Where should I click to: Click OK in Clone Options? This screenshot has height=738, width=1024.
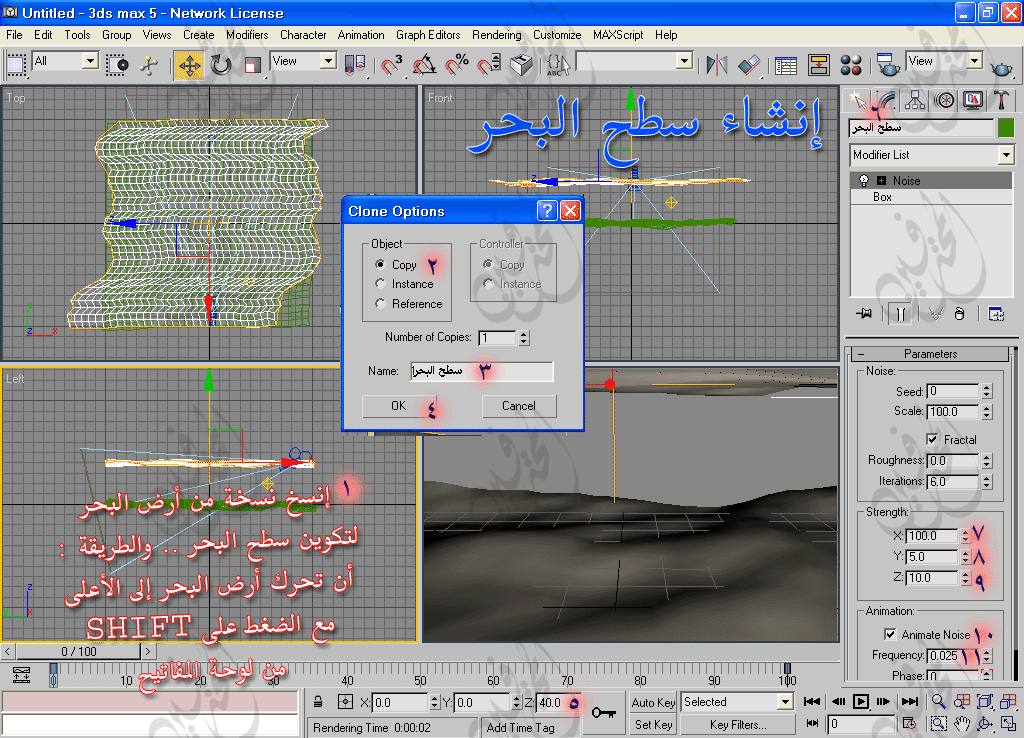coord(399,406)
